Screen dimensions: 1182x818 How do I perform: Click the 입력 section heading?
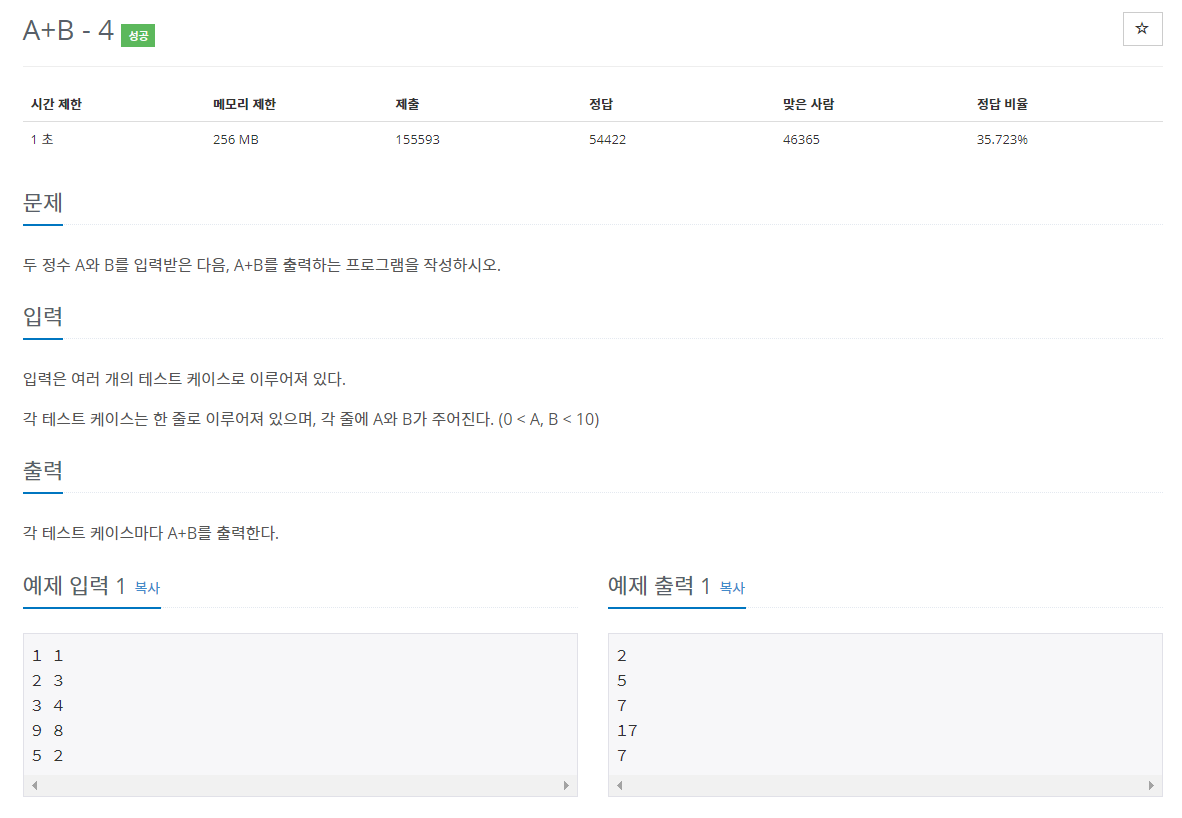[43, 317]
